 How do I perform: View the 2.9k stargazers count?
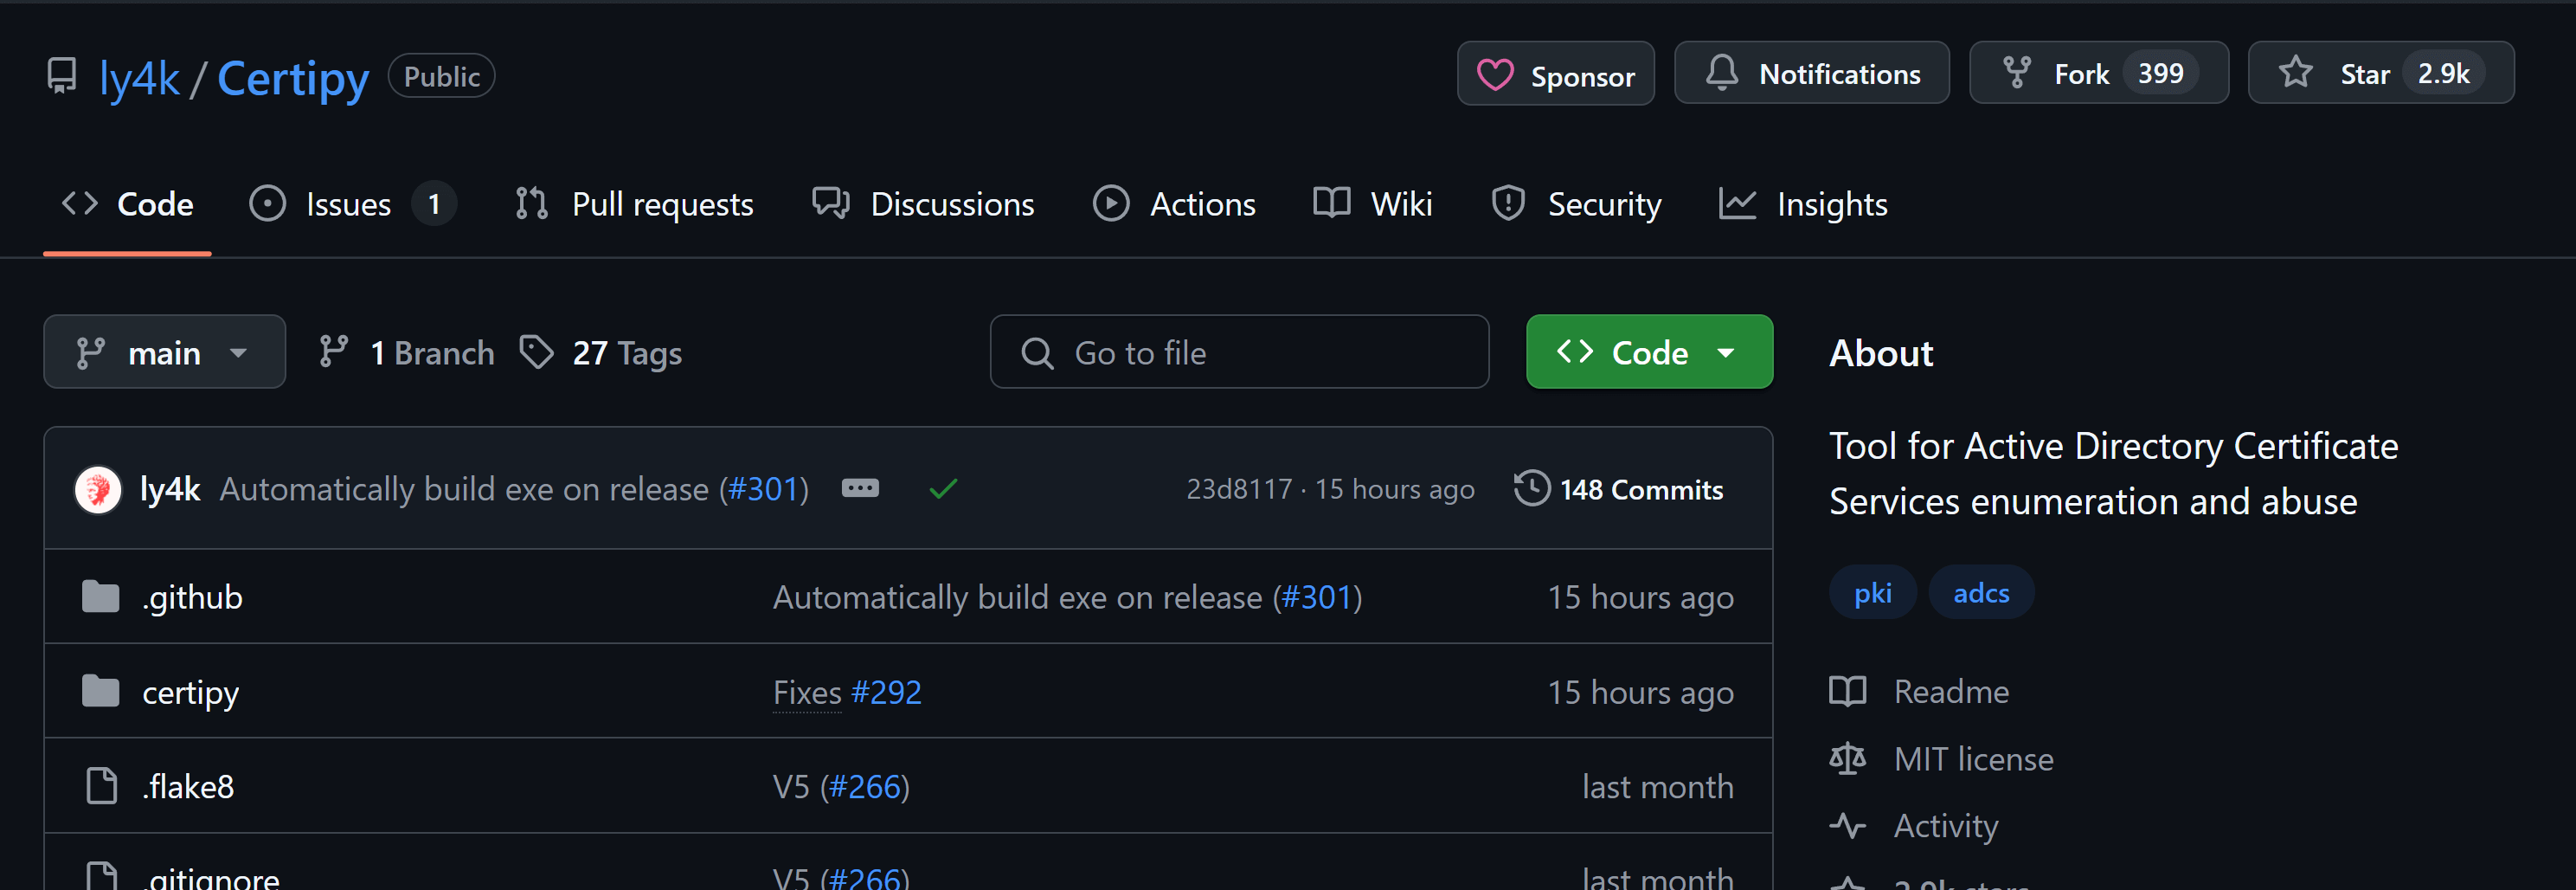2443,73
